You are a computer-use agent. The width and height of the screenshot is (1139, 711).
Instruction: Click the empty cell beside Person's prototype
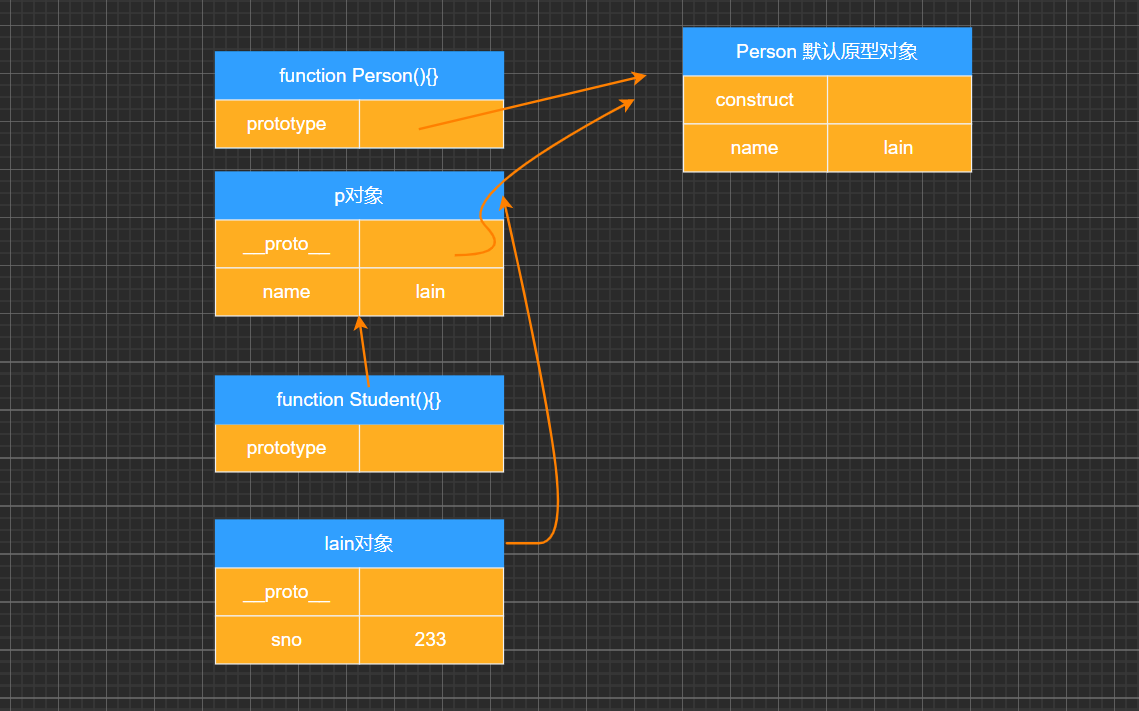coord(431,123)
